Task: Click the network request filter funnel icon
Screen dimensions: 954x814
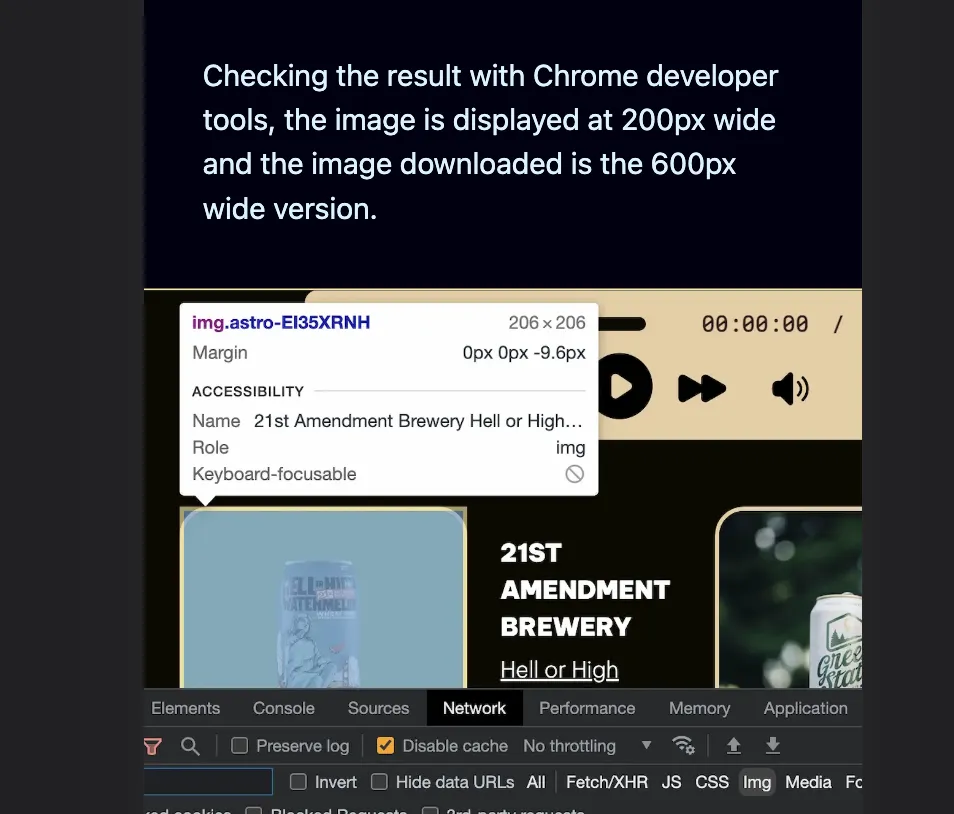Action: tap(151, 745)
